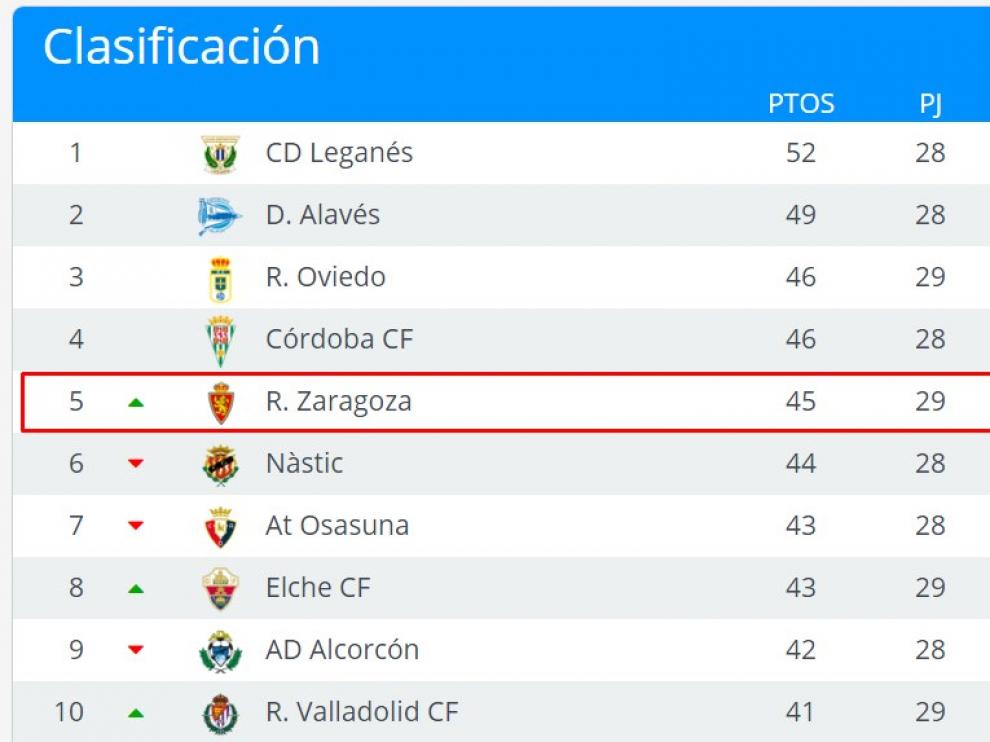Click the PTOS column header
This screenshot has height=742, width=990.
(x=801, y=104)
